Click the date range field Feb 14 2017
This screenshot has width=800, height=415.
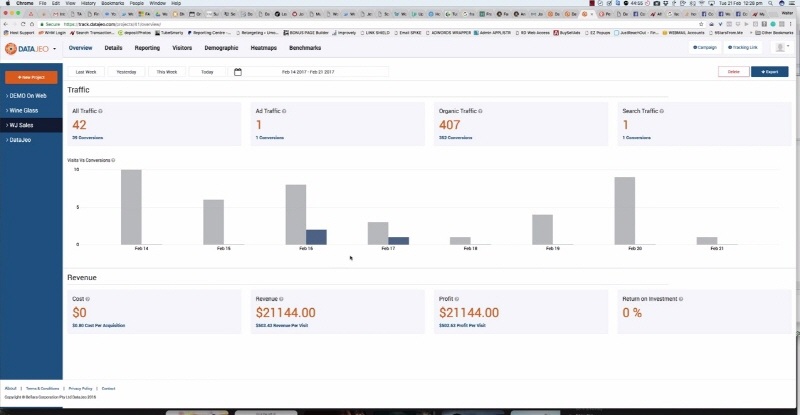click(x=308, y=72)
